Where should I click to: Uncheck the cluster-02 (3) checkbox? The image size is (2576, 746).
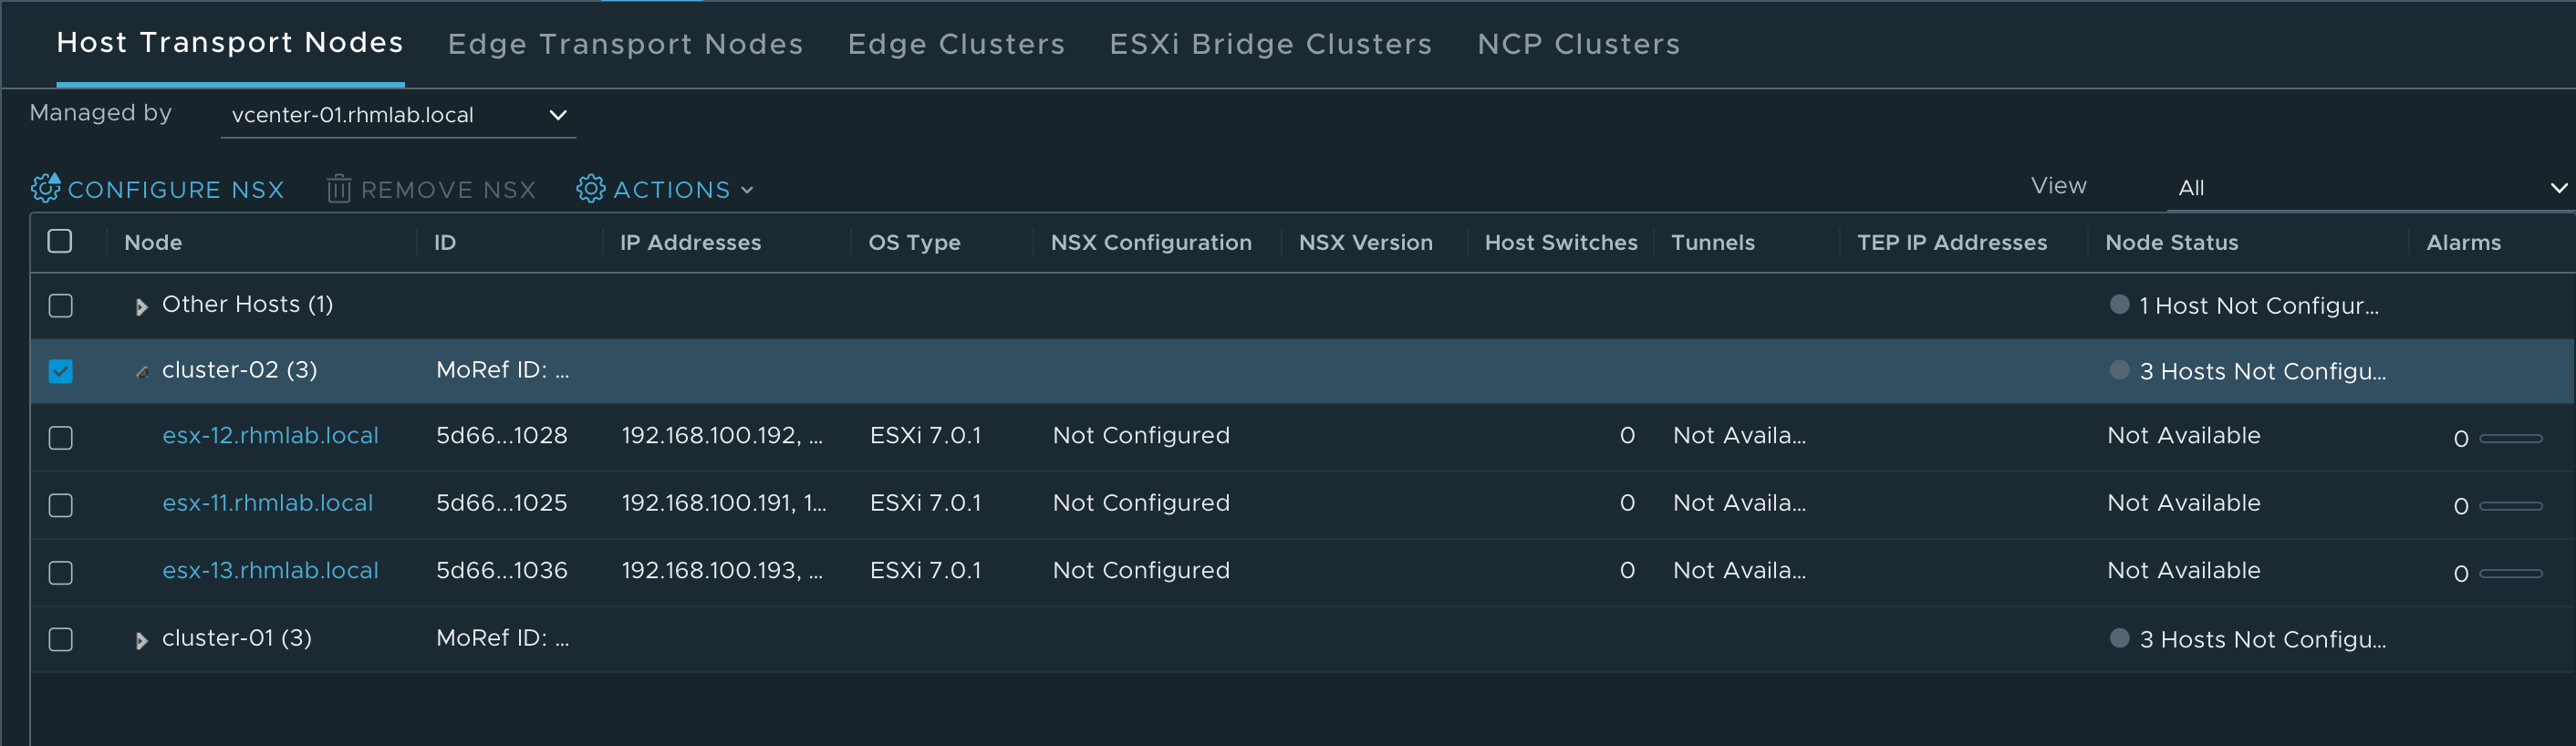click(x=60, y=371)
